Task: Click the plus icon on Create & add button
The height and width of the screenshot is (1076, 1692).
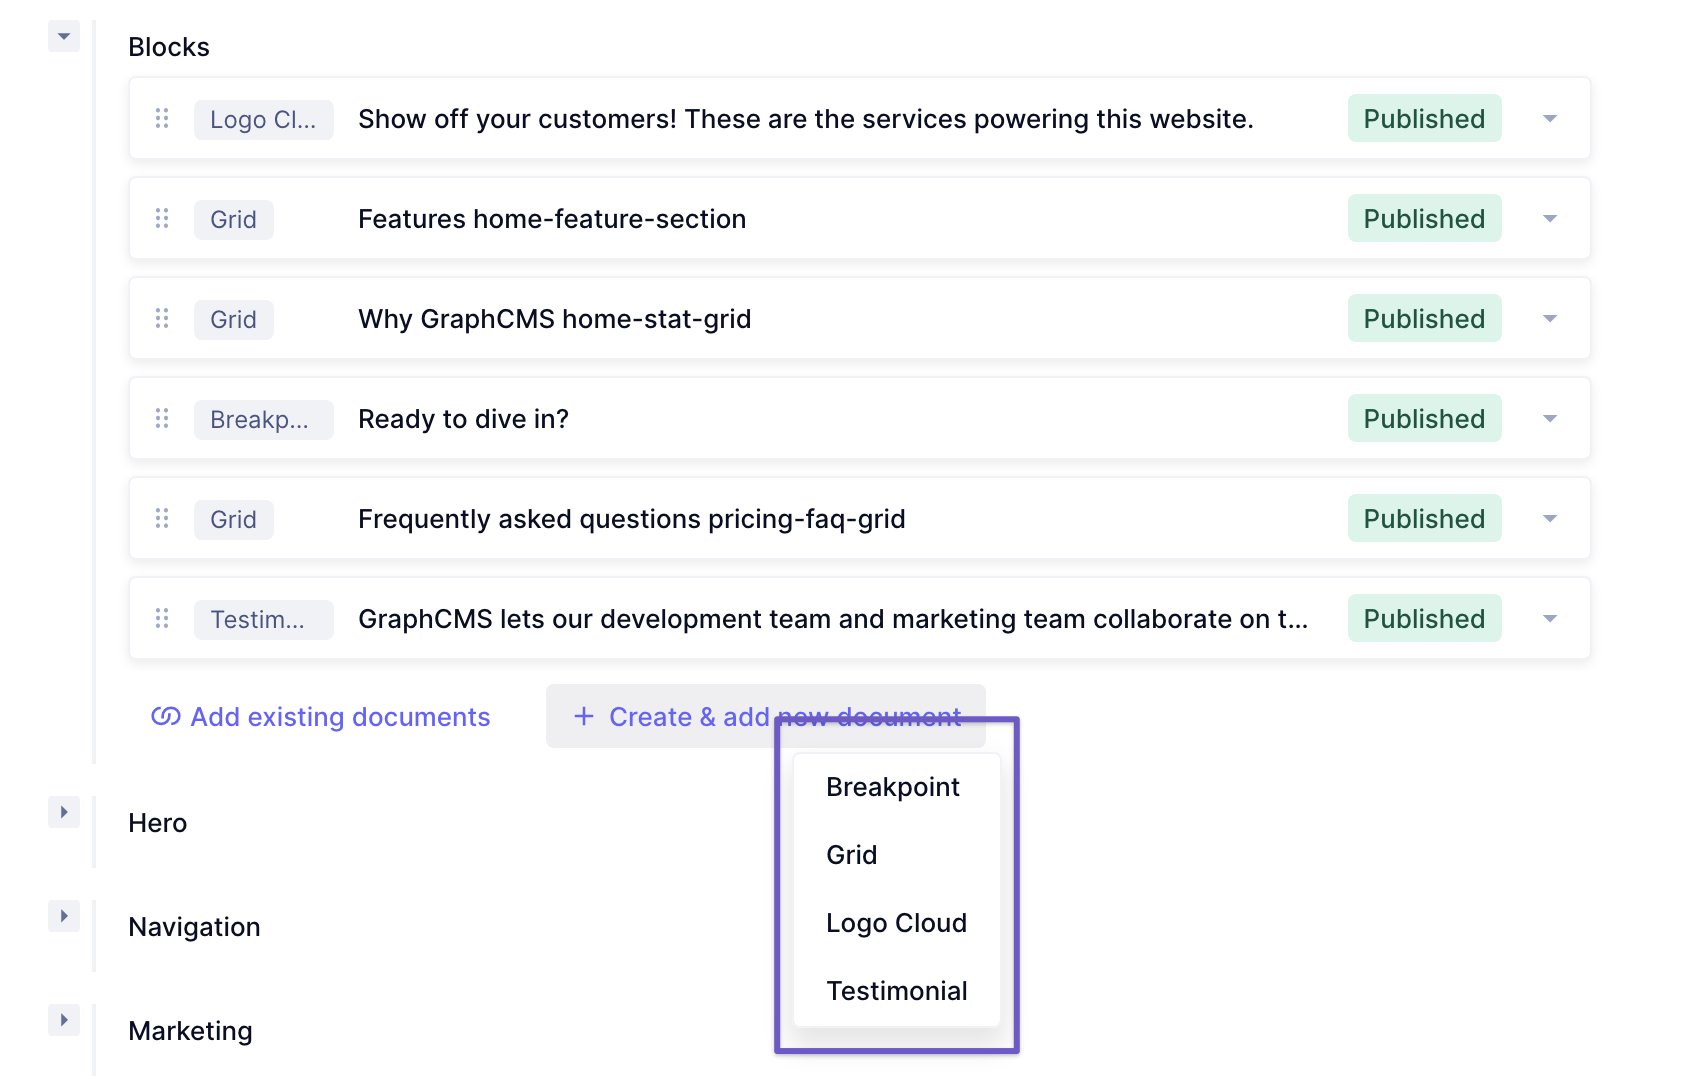Action: pyautogui.click(x=584, y=716)
